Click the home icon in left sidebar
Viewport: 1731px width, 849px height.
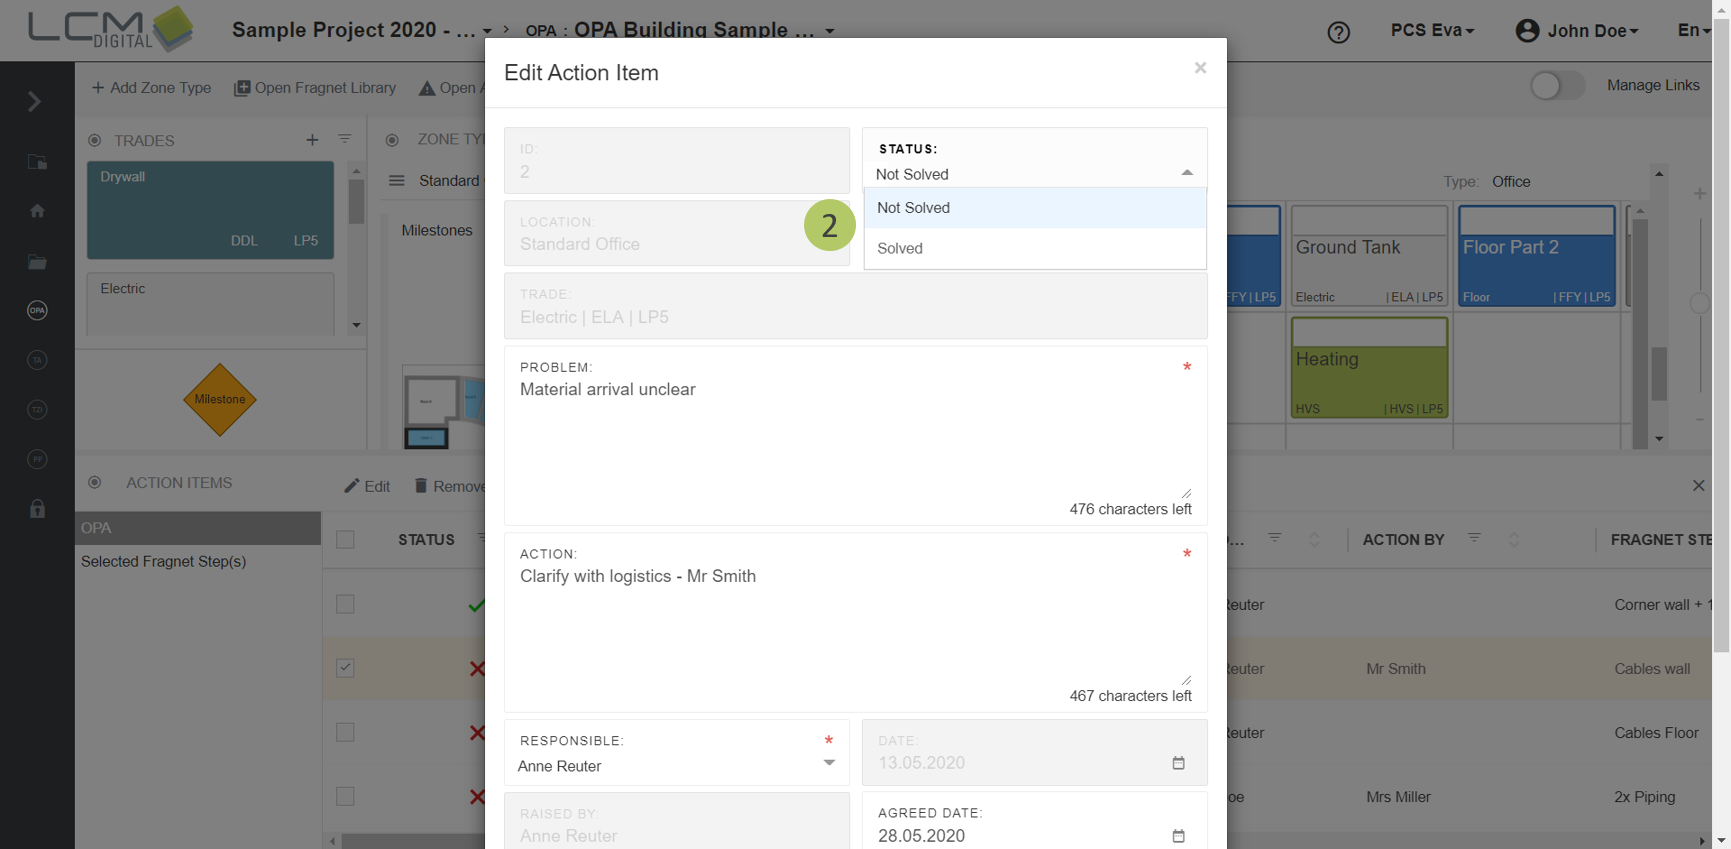click(37, 211)
